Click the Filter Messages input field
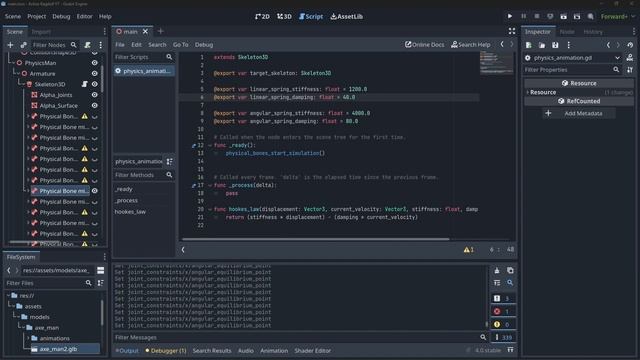 [300, 338]
